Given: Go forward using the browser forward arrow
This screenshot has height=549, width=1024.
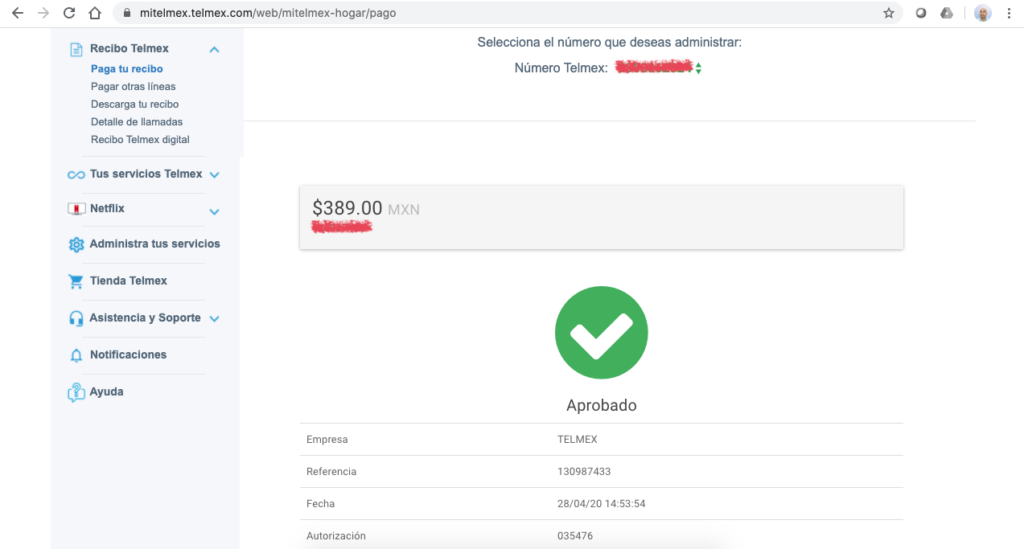Looking at the screenshot, I should coord(43,13).
